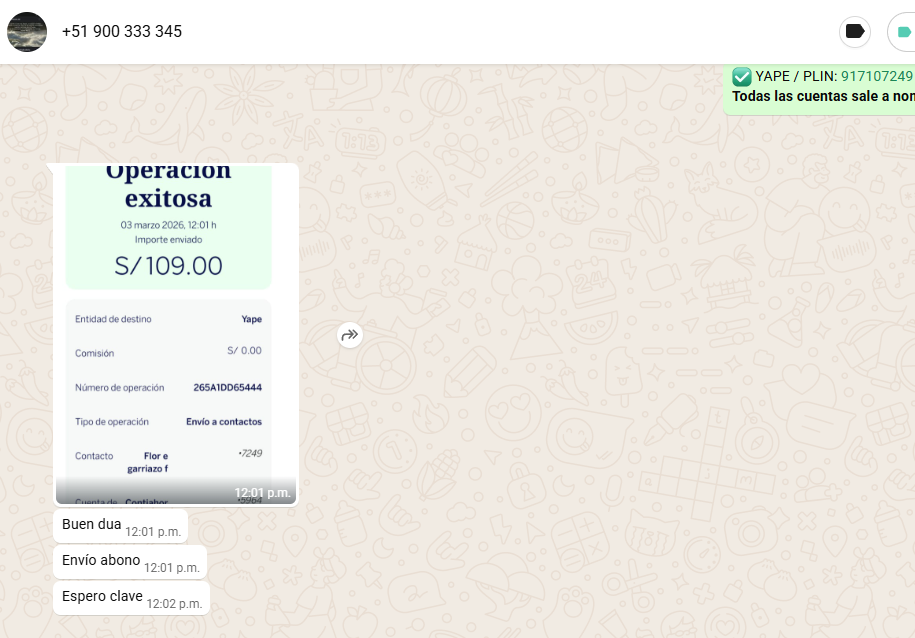Click the teal label tag icon
This screenshot has width=915, height=638.
tap(903, 32)
